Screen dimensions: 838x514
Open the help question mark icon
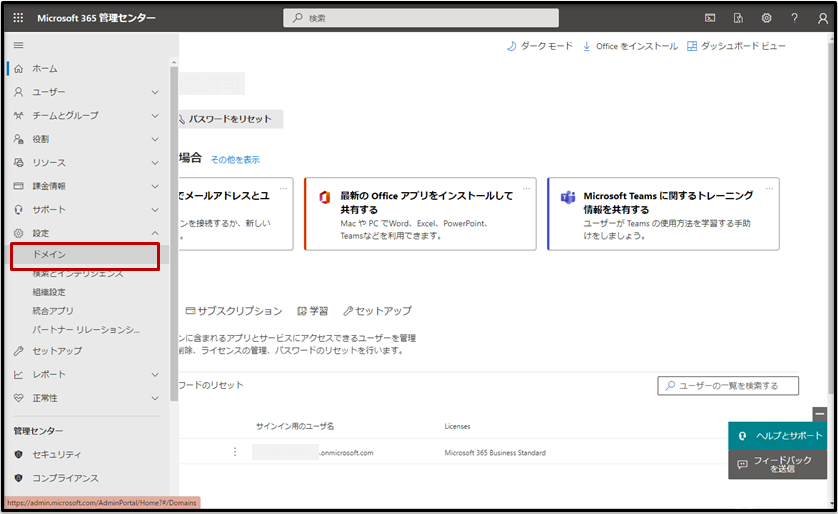tap(795, 18)
